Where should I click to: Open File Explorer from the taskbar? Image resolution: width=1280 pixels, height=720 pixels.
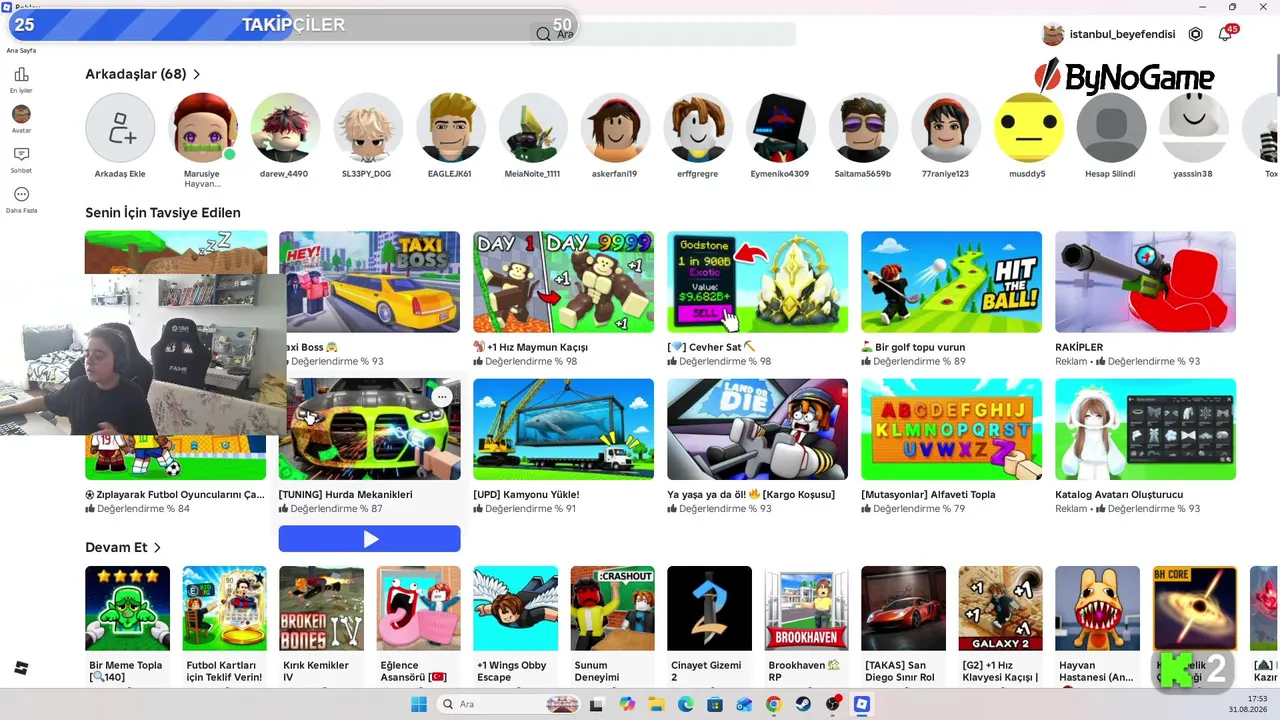[656, 705]
